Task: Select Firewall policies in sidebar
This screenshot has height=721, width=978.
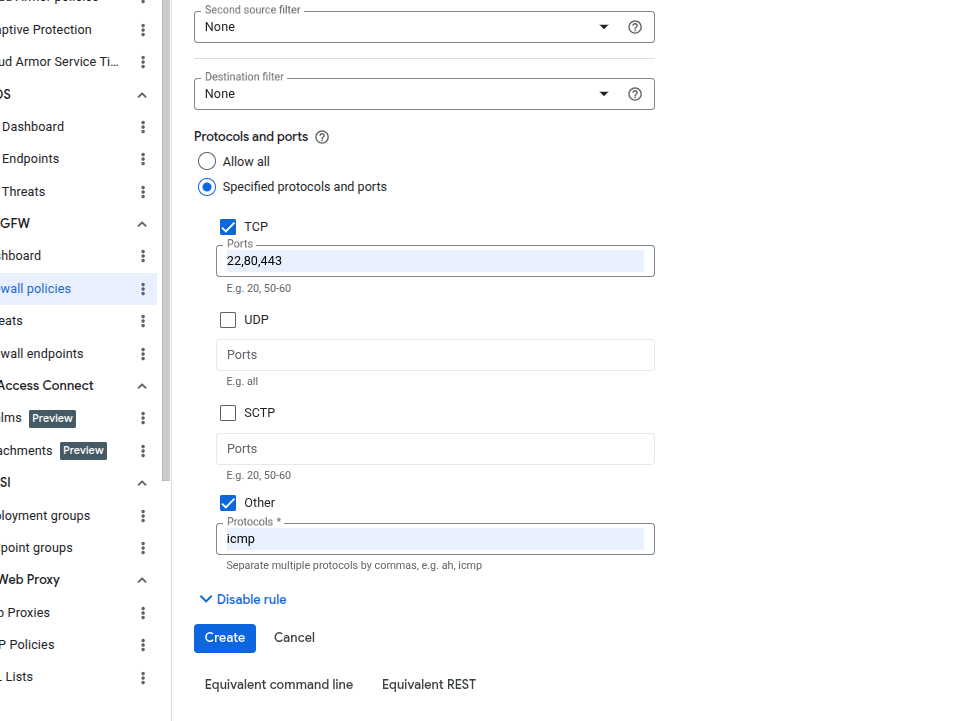Action: coord(36,289)
